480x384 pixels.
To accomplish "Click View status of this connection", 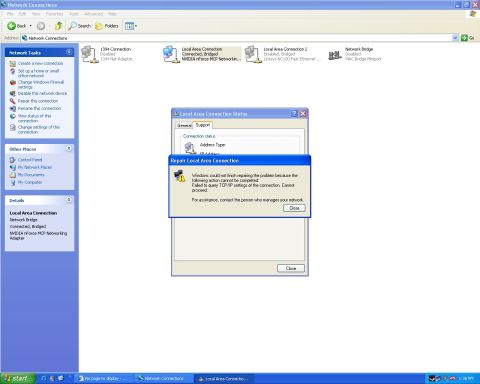I will (x=34, y=118).
